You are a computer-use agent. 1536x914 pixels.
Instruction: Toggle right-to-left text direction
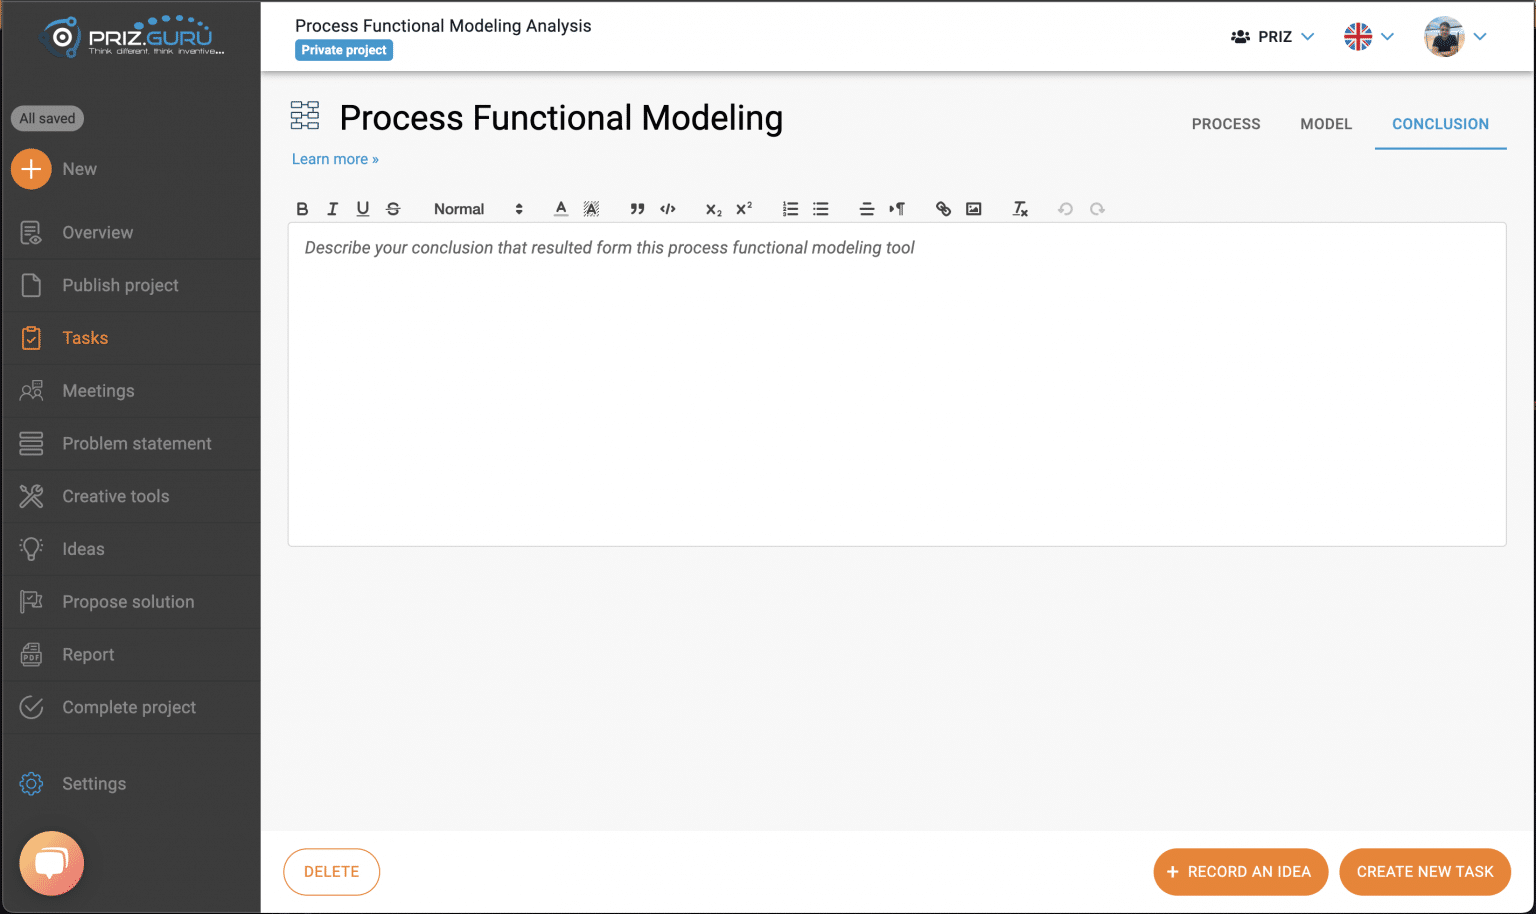(897, 209)
